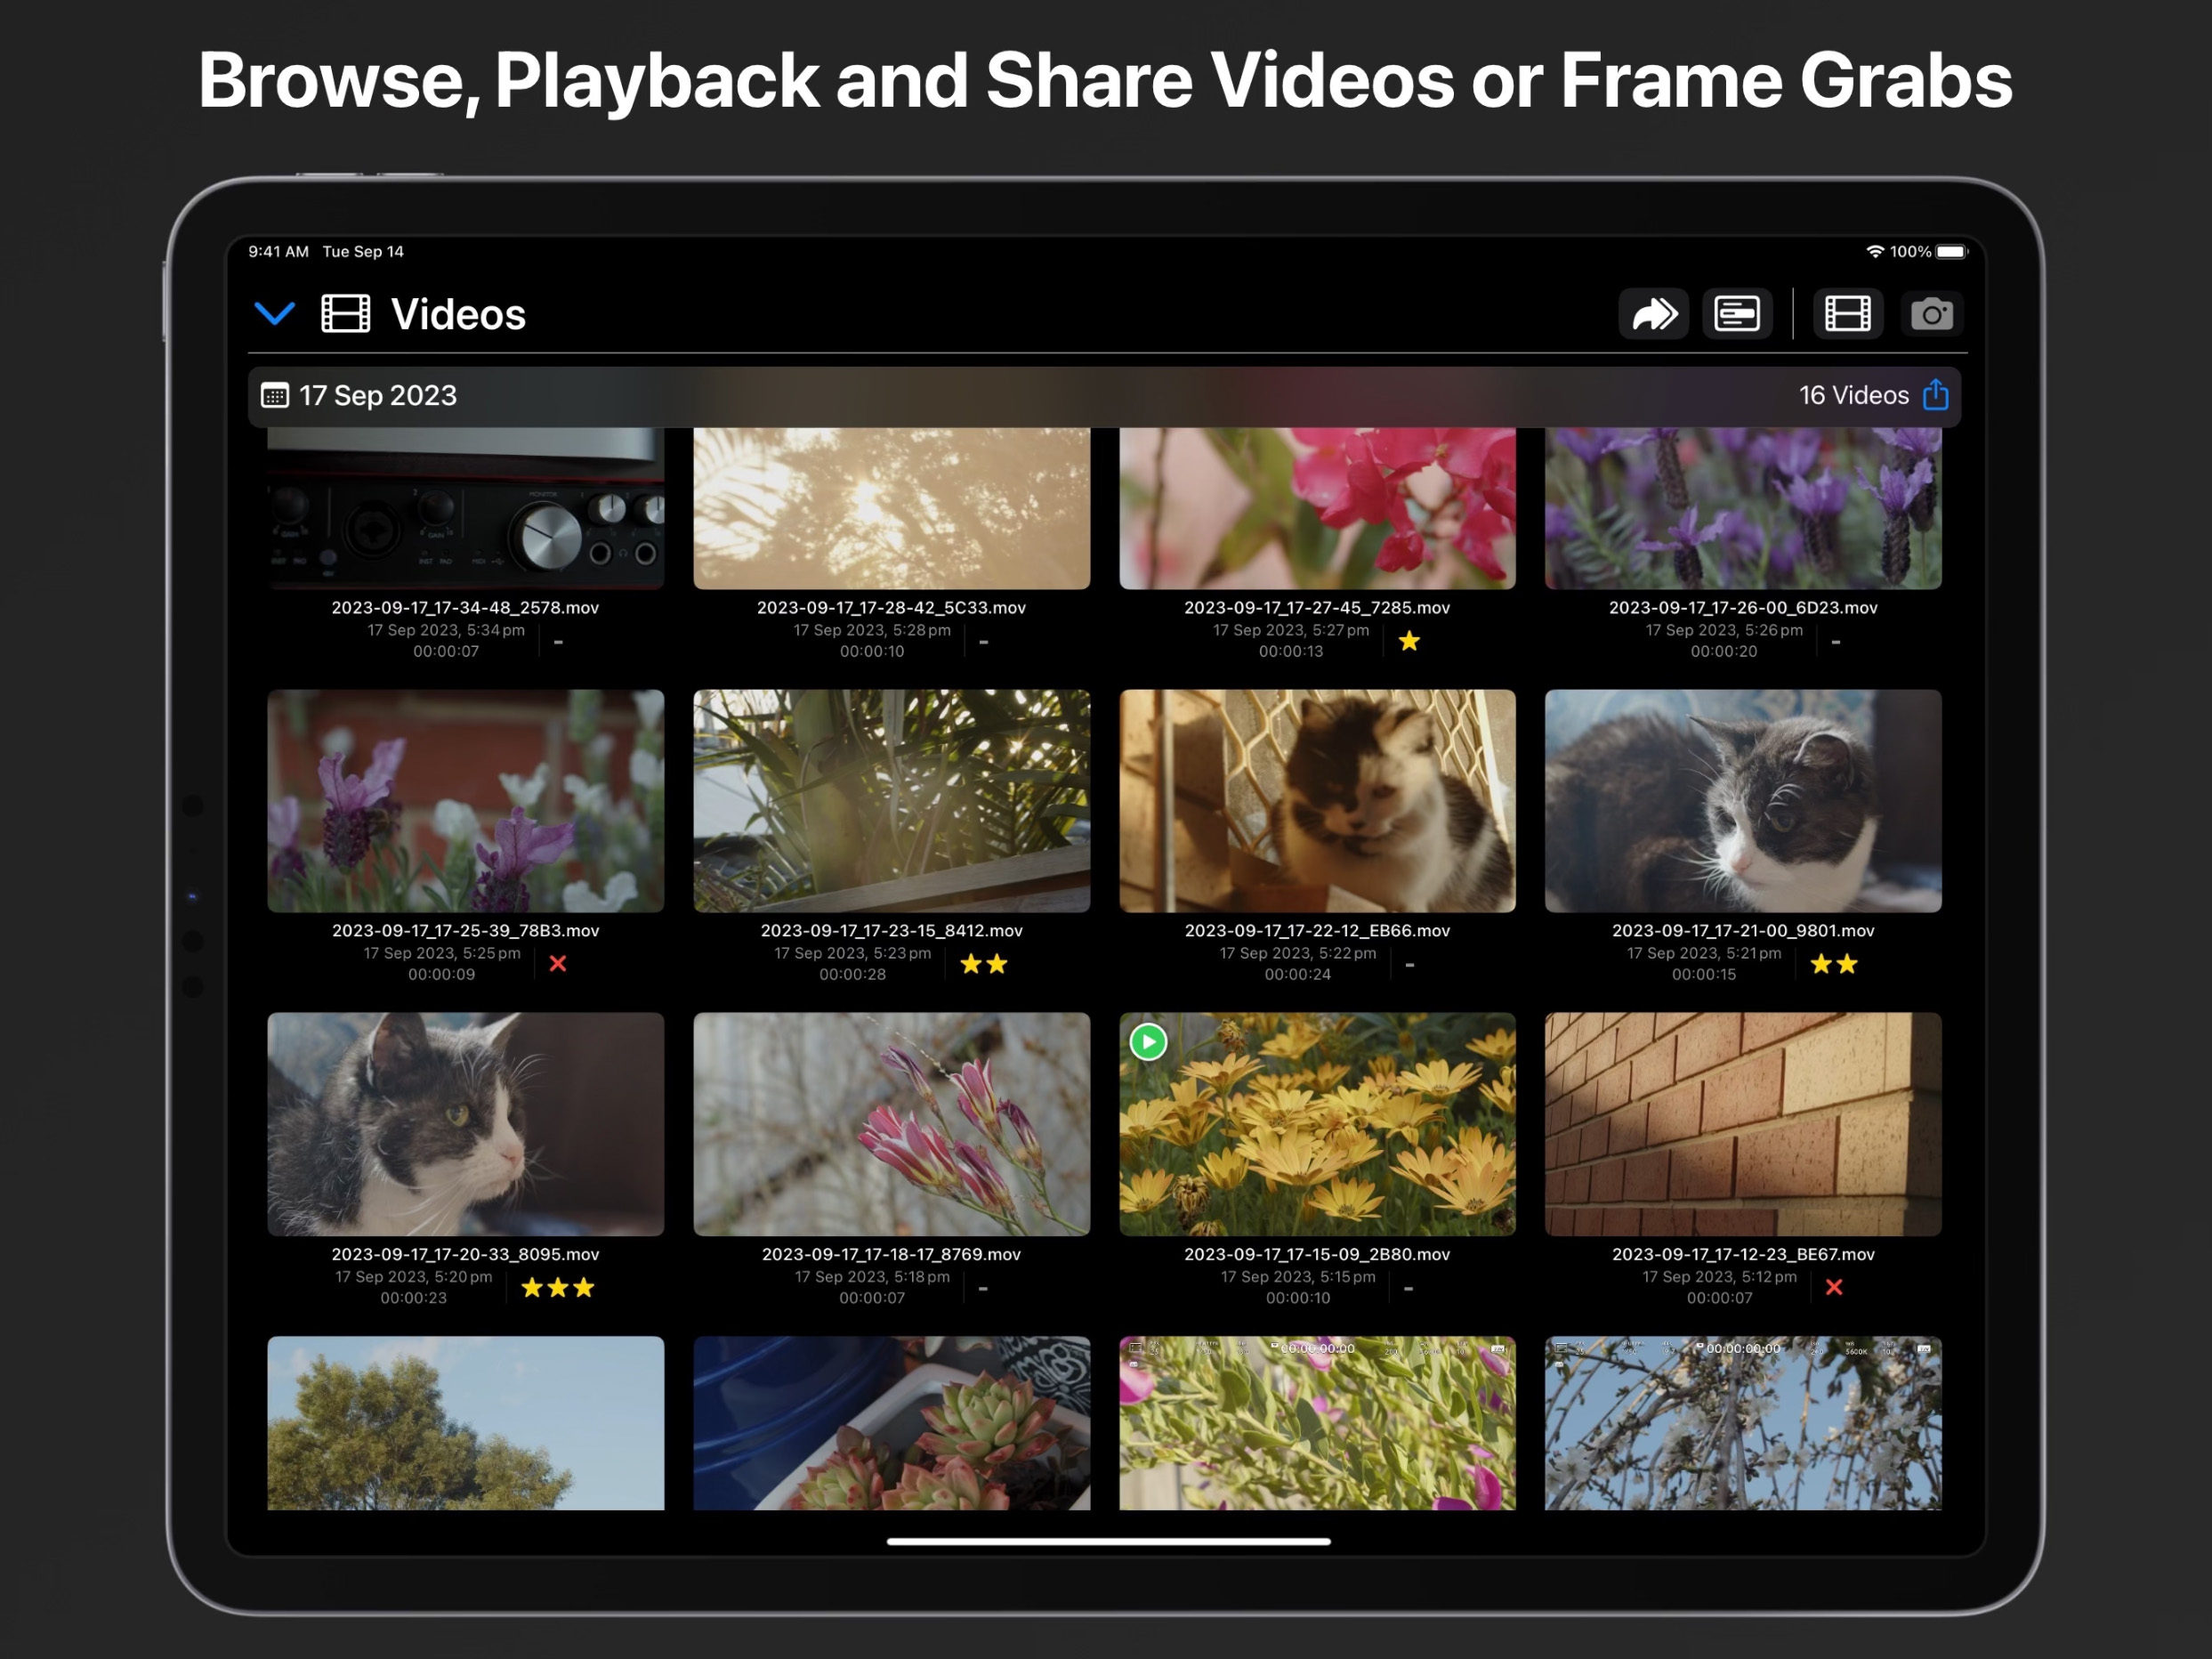
Task: Set a rating on unrated 5C33.mov dash
Action: [984, 642]
